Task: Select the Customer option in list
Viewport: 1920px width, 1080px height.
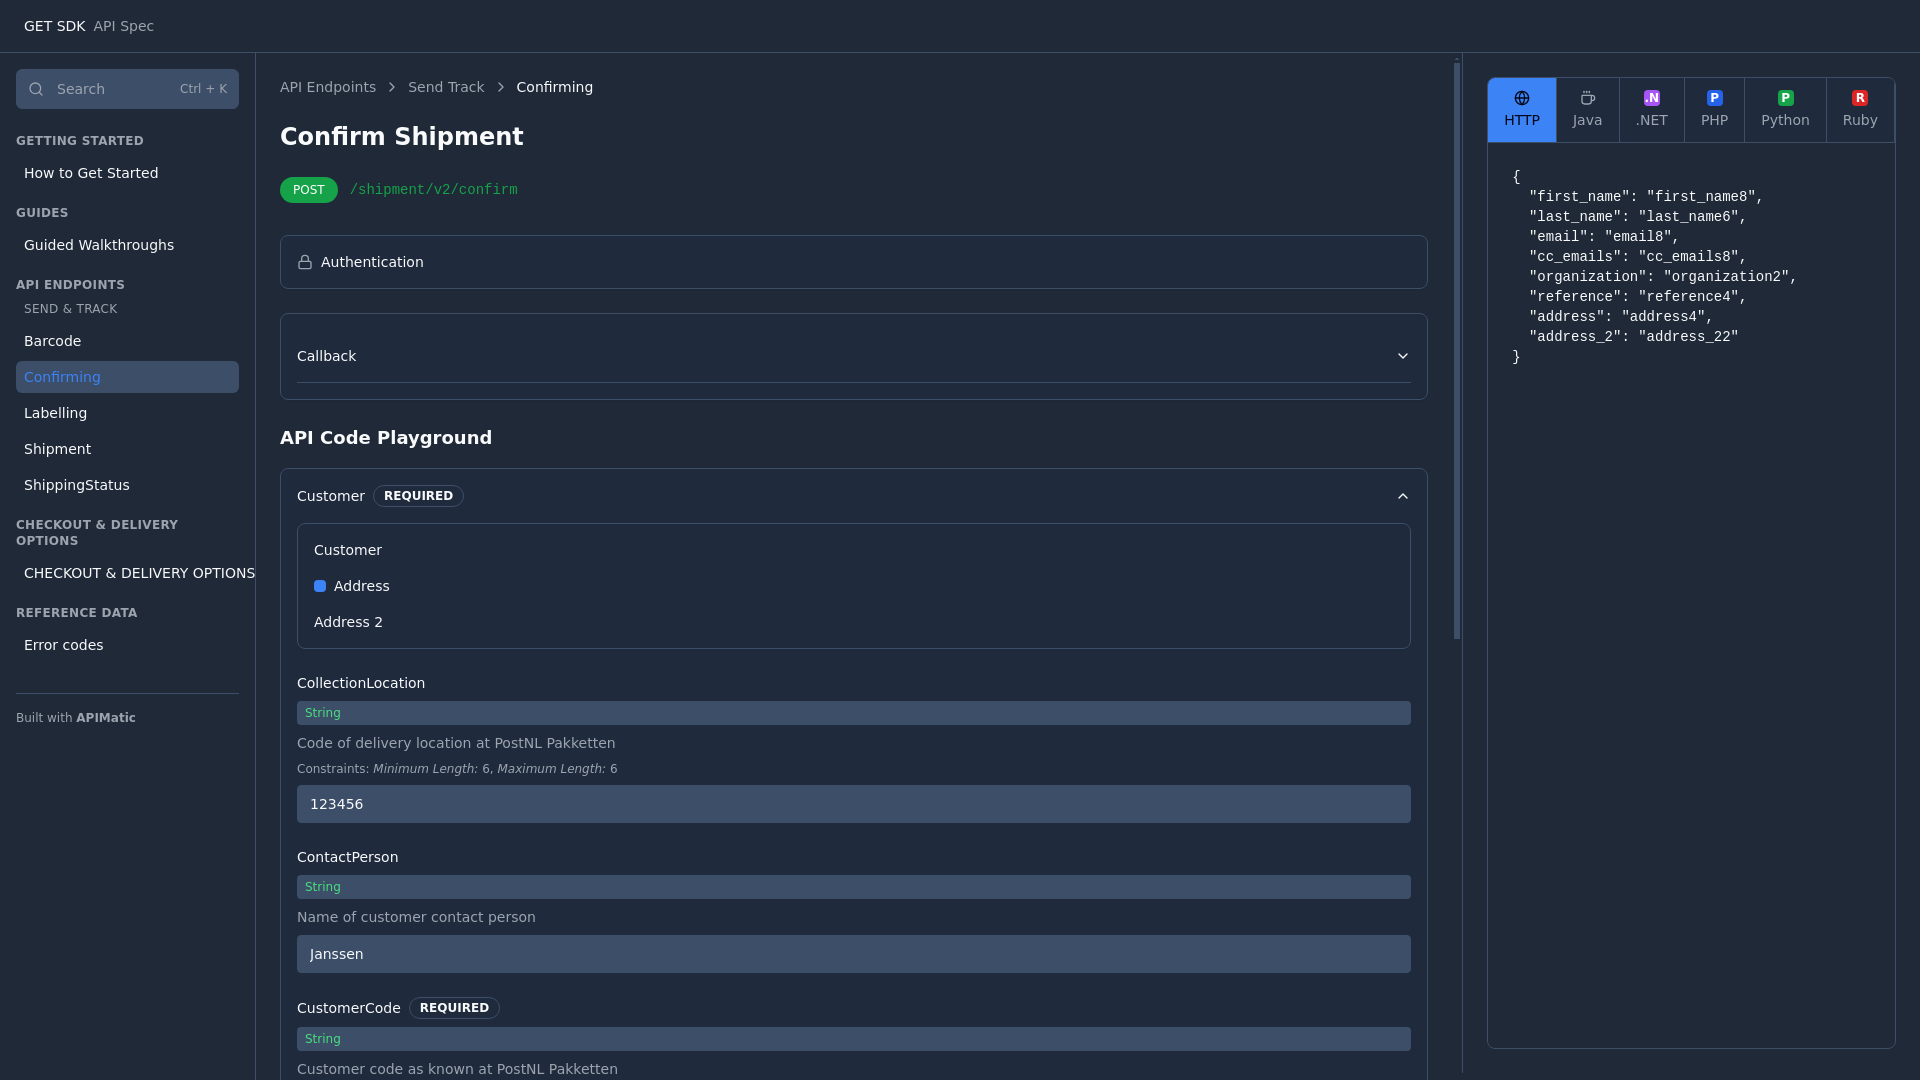Action: 348,550
